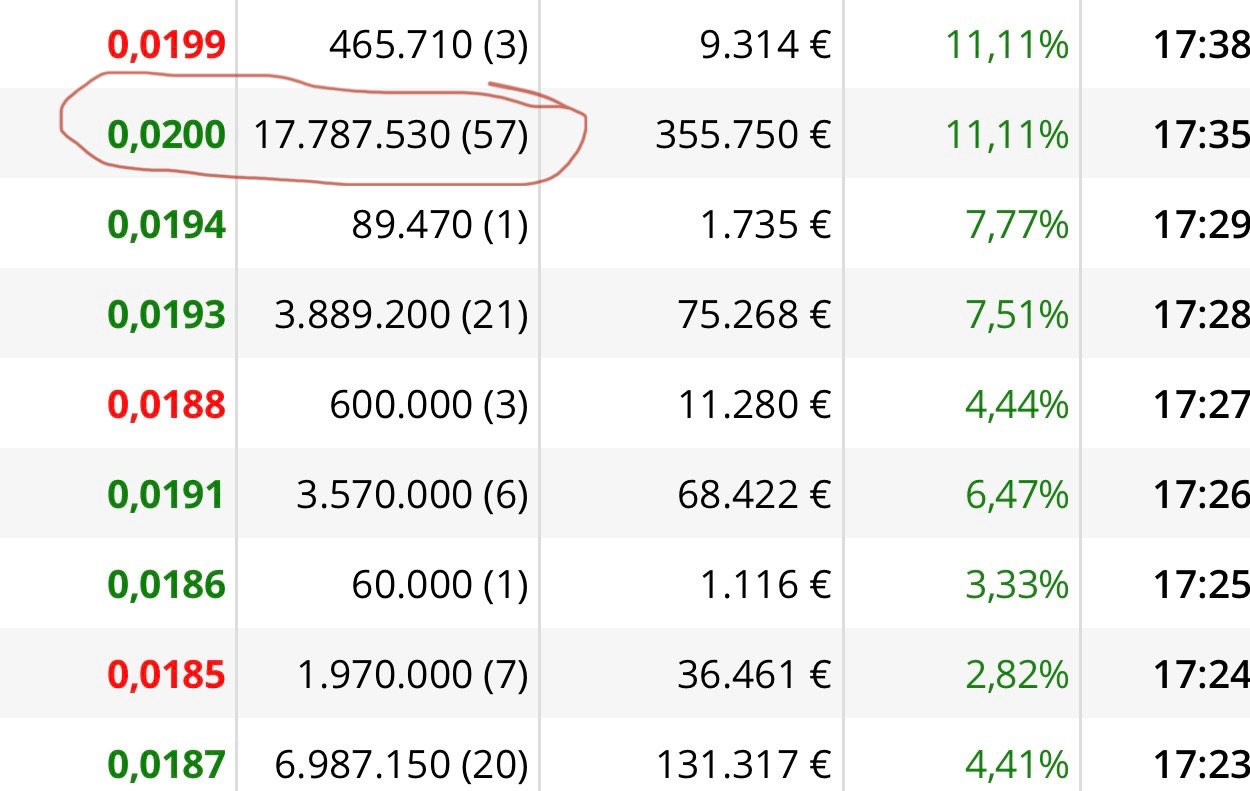1250x791 pixels.
Task: Select turnover 36.461 €
Action: (754, 675)
